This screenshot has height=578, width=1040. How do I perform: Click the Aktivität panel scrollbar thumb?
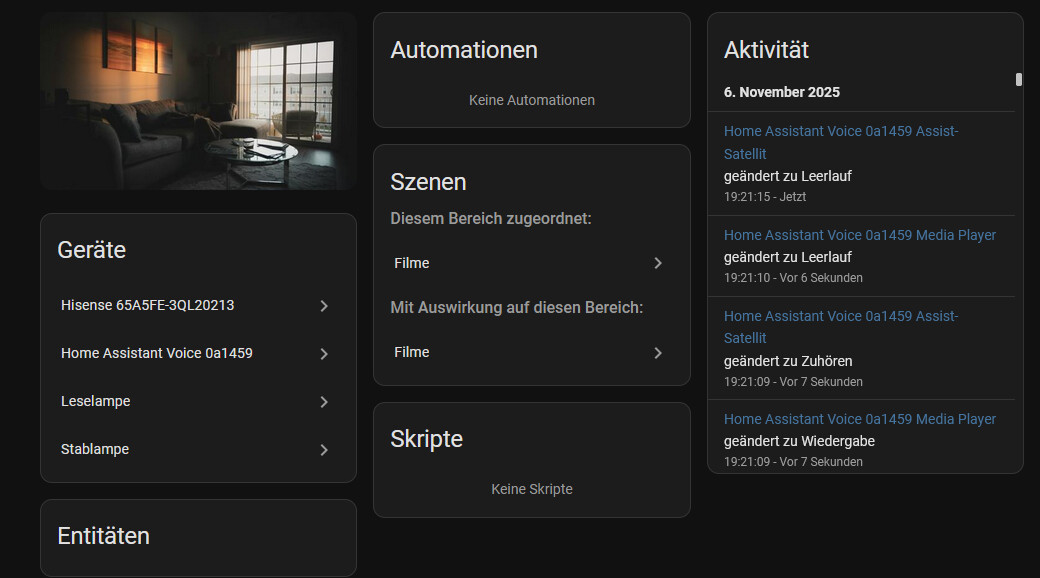(1019, 79)
